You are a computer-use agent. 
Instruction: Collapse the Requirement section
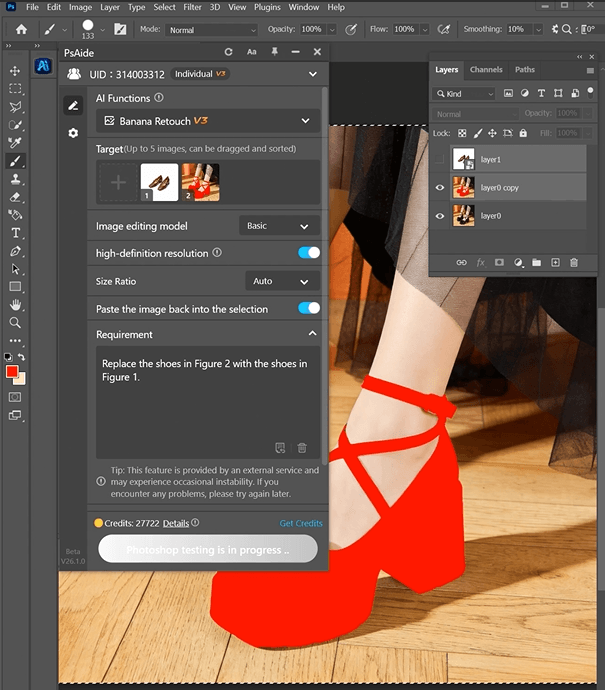(x=312, y=334)
